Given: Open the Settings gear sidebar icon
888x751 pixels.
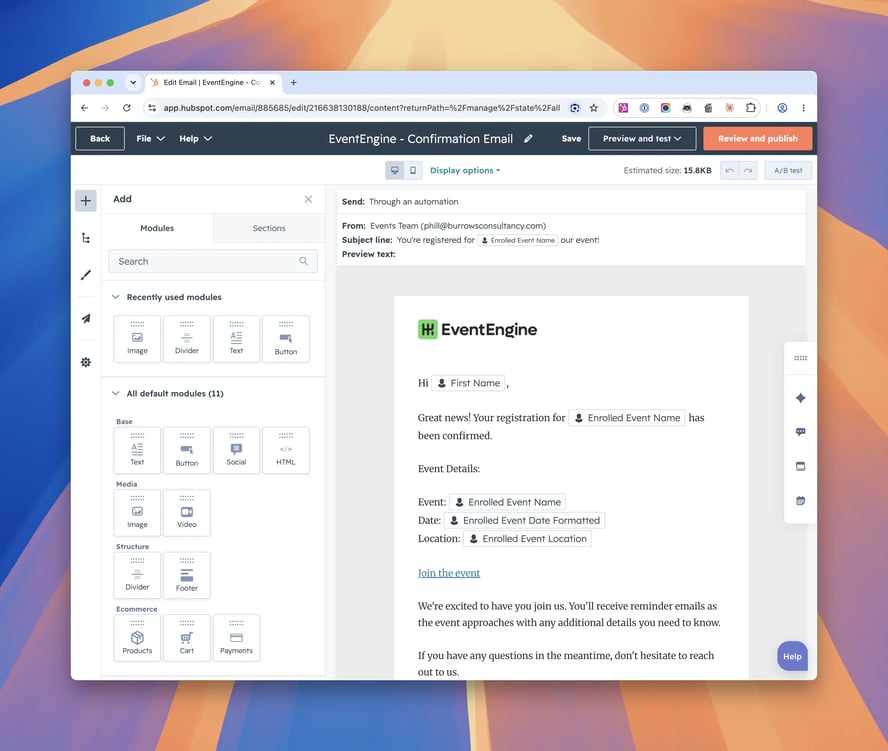Looking at the screenshot, I should 86,362.
